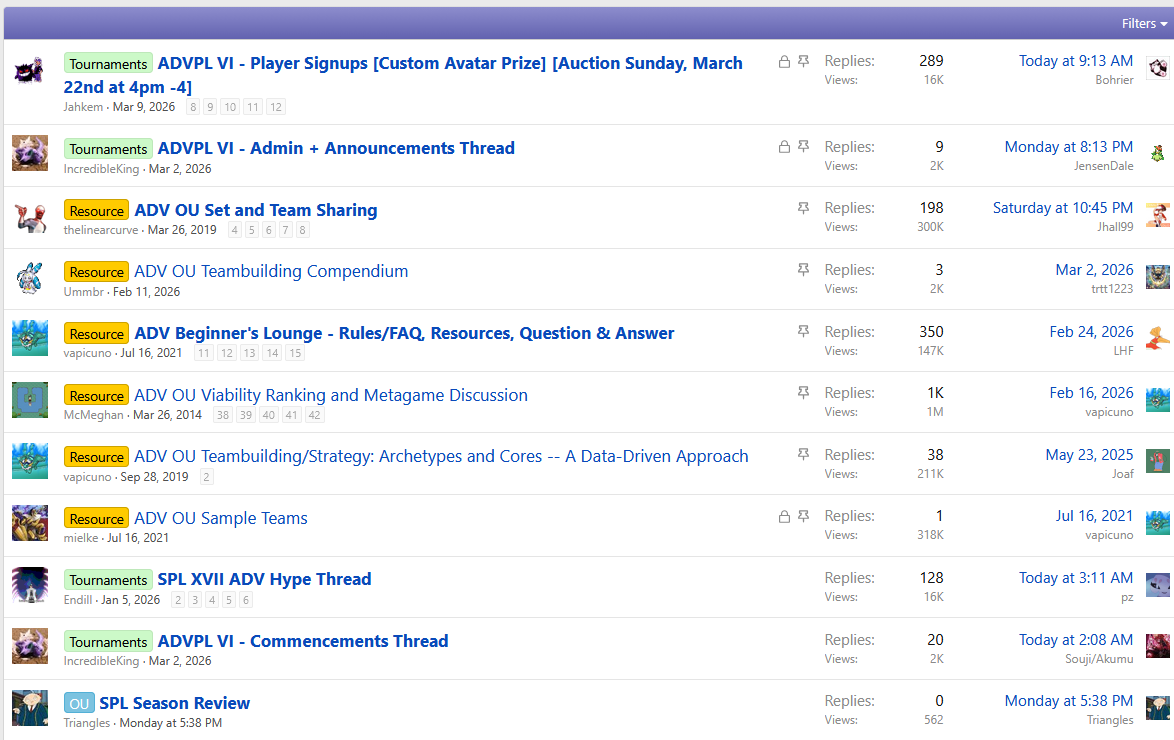
Task: Go to page 12 of ADVPL Player Signups
Action: 276,107
